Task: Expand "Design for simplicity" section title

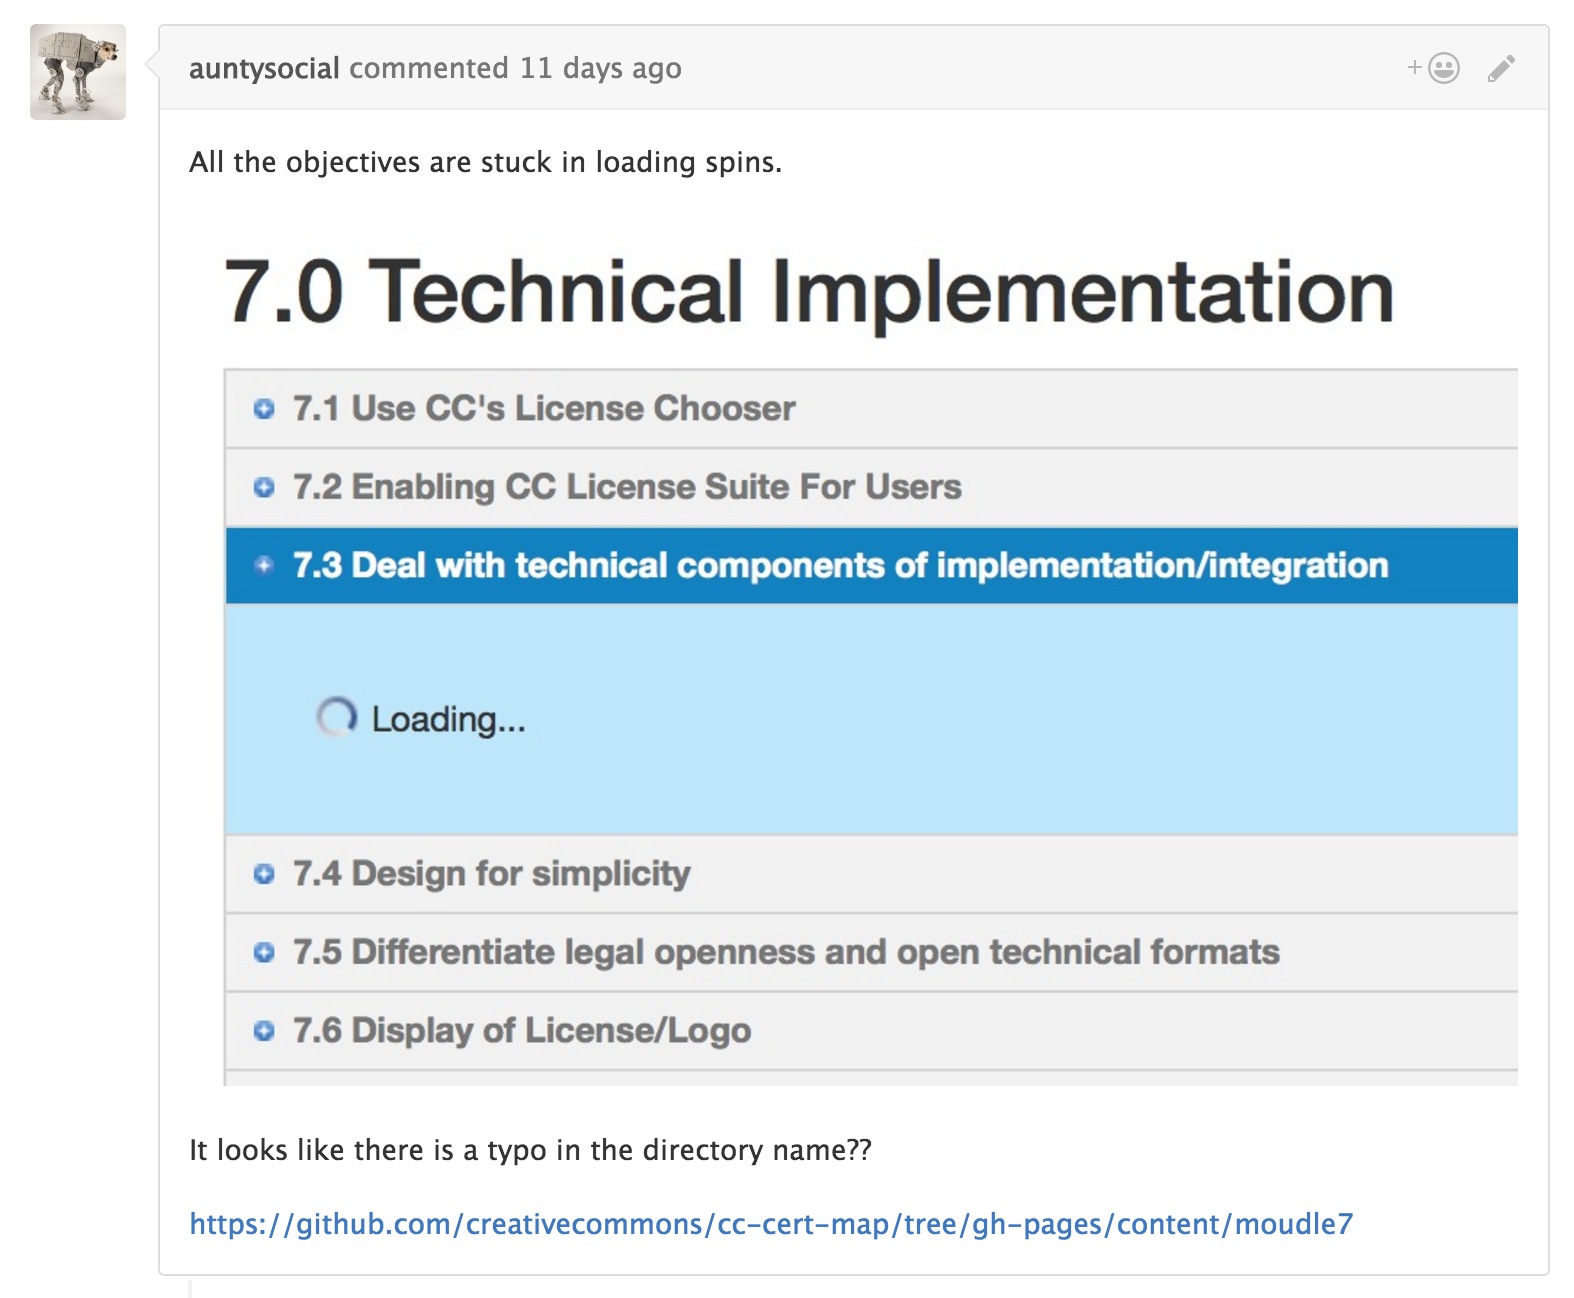Action: [x=491, y=874]
